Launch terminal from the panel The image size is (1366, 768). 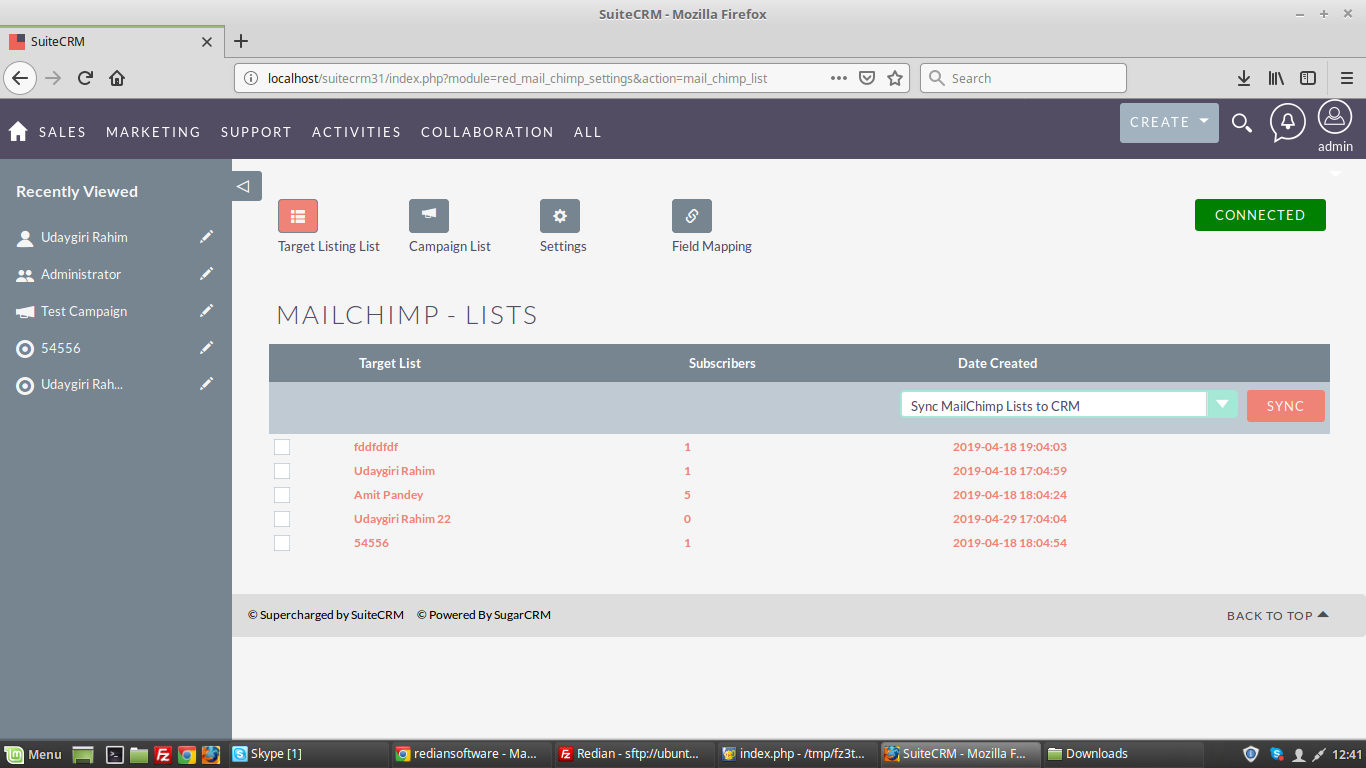[x=115, y=754]
